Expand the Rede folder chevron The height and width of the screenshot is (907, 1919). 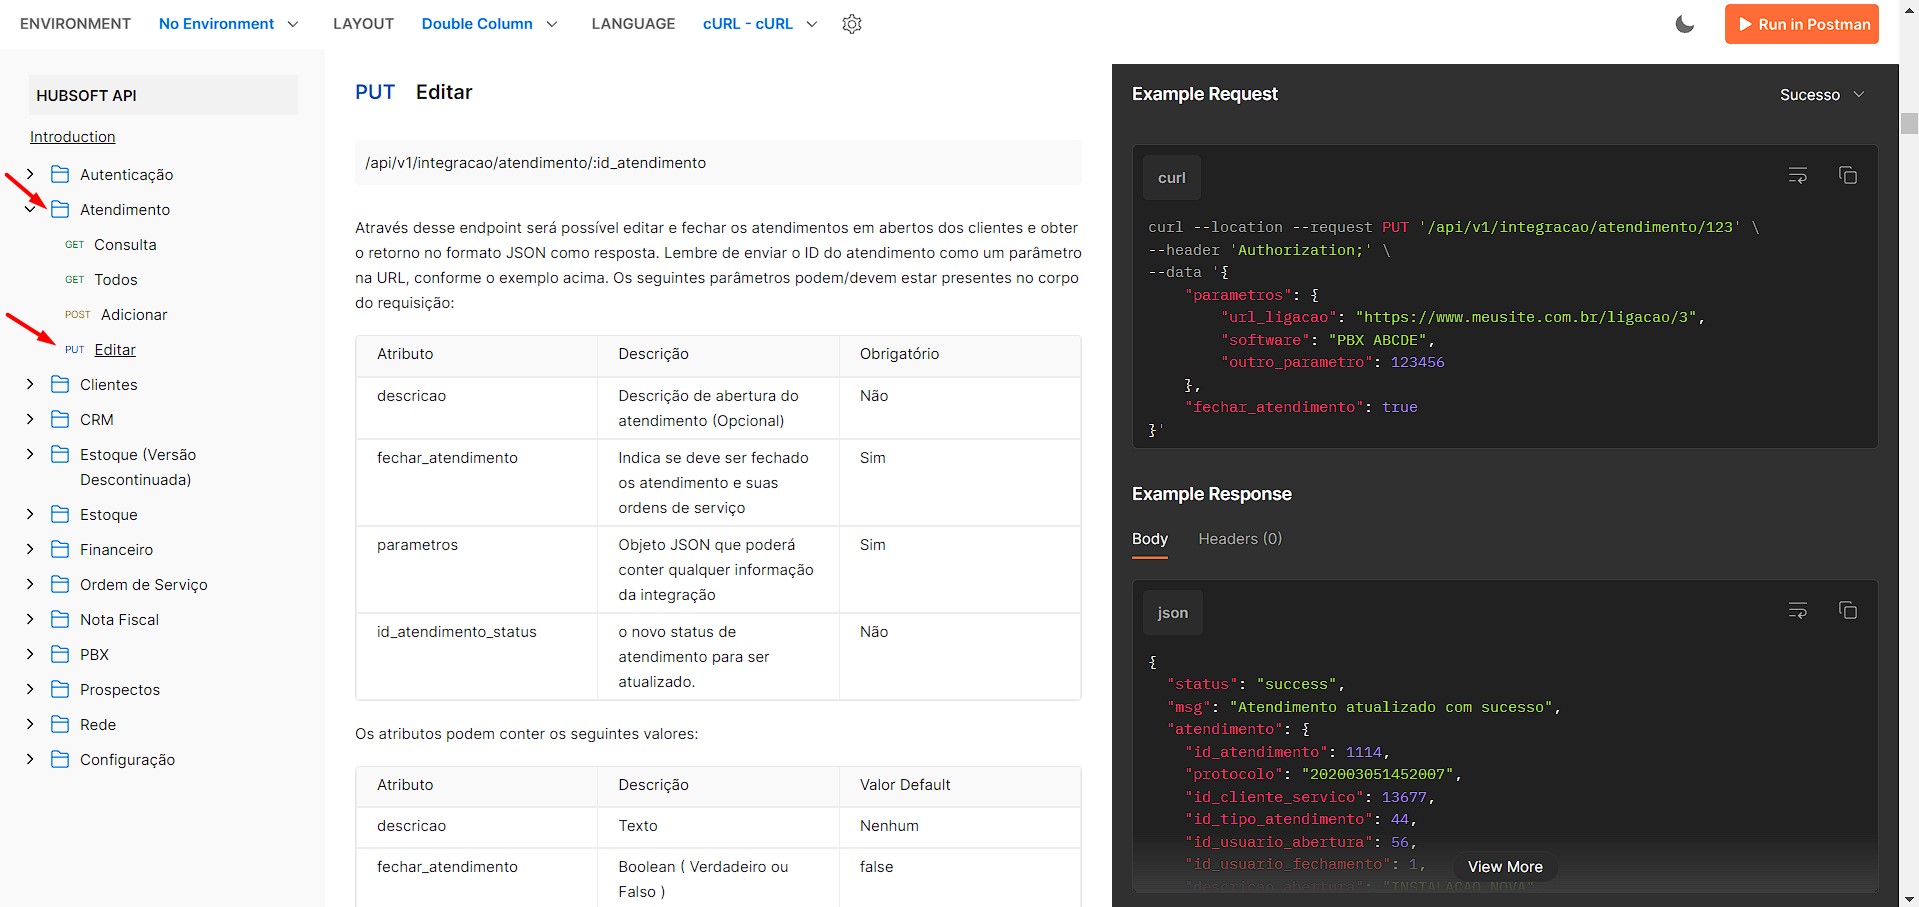pos(30,724)
